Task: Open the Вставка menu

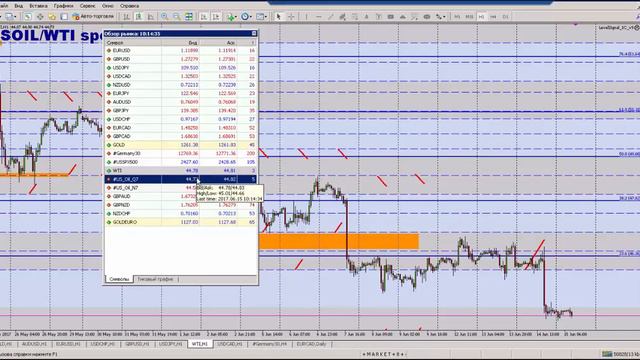Action: click(38, 6)
